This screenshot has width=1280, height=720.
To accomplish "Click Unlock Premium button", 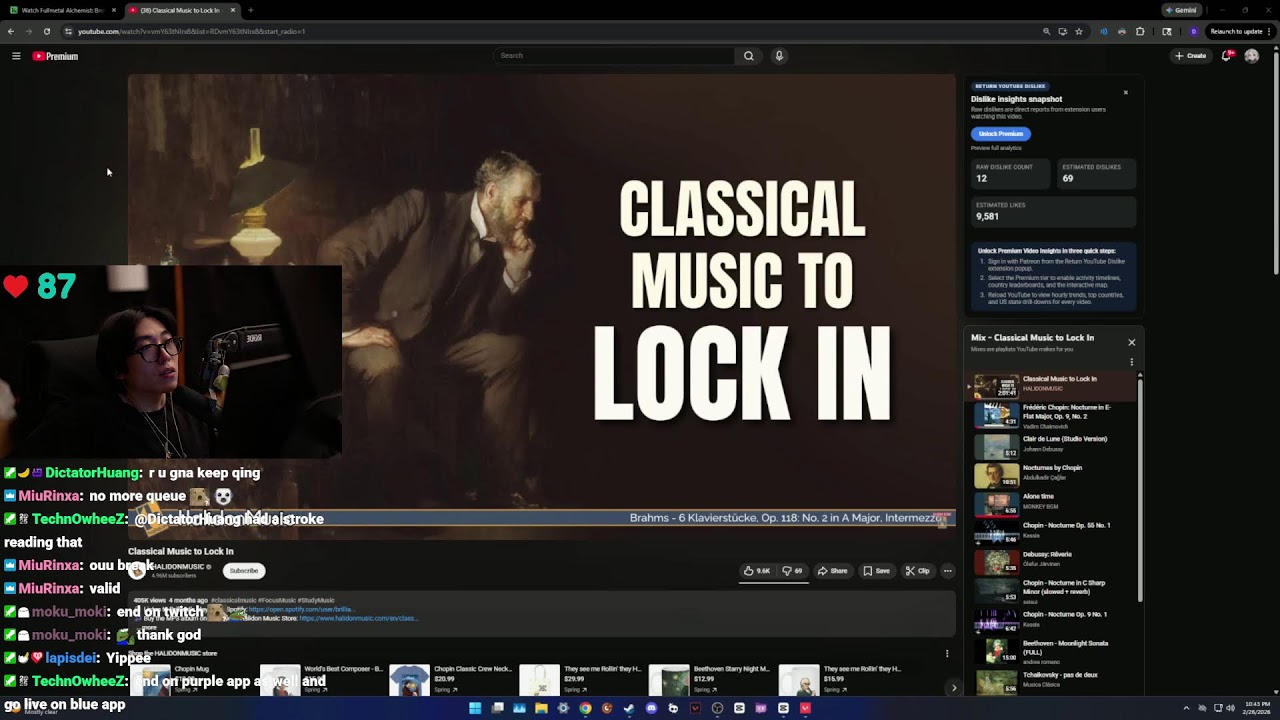I will [x=1000, y=134].
